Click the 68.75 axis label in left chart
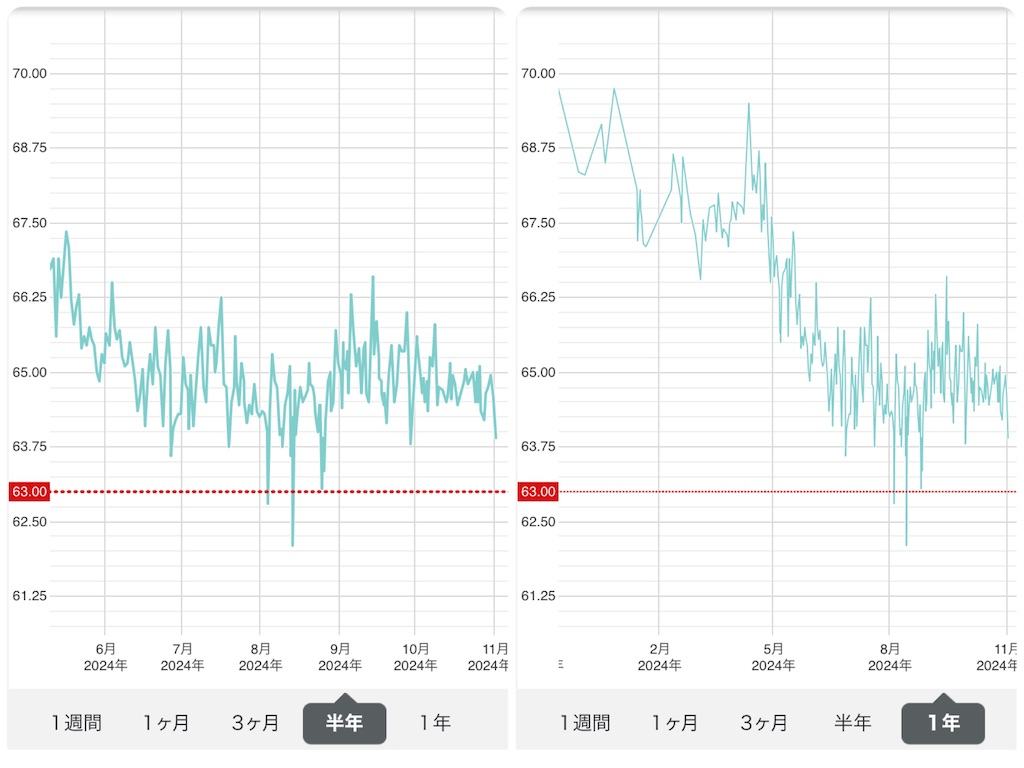Viewport: 1024px width, 768px height. point(29,148)
